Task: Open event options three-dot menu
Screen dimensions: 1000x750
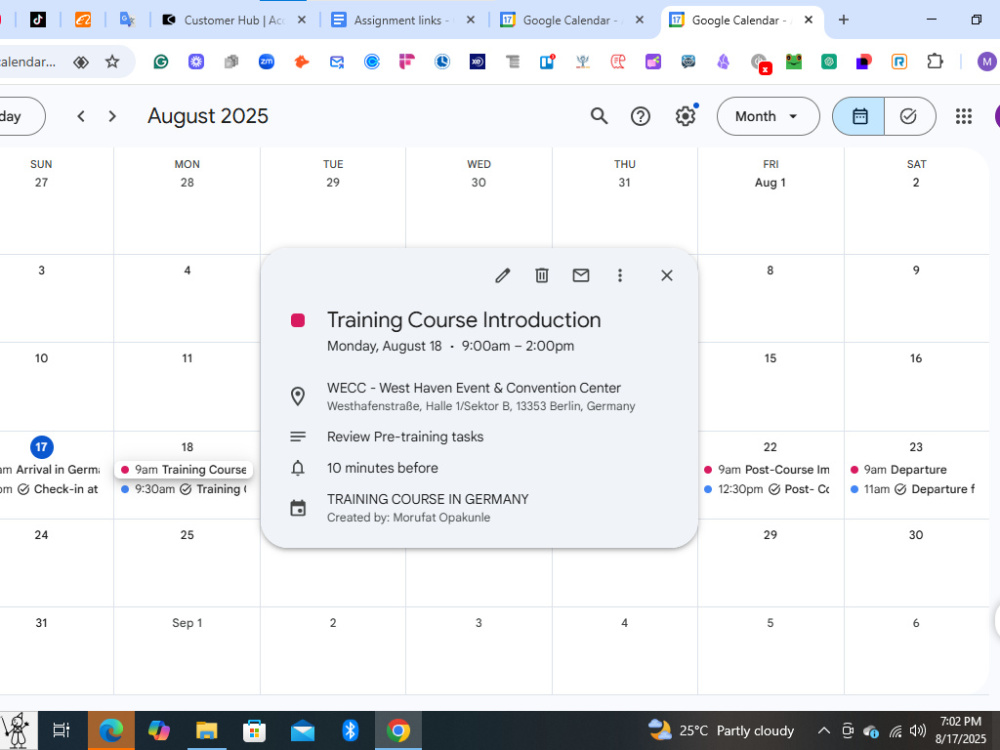Action: [619, 276]
